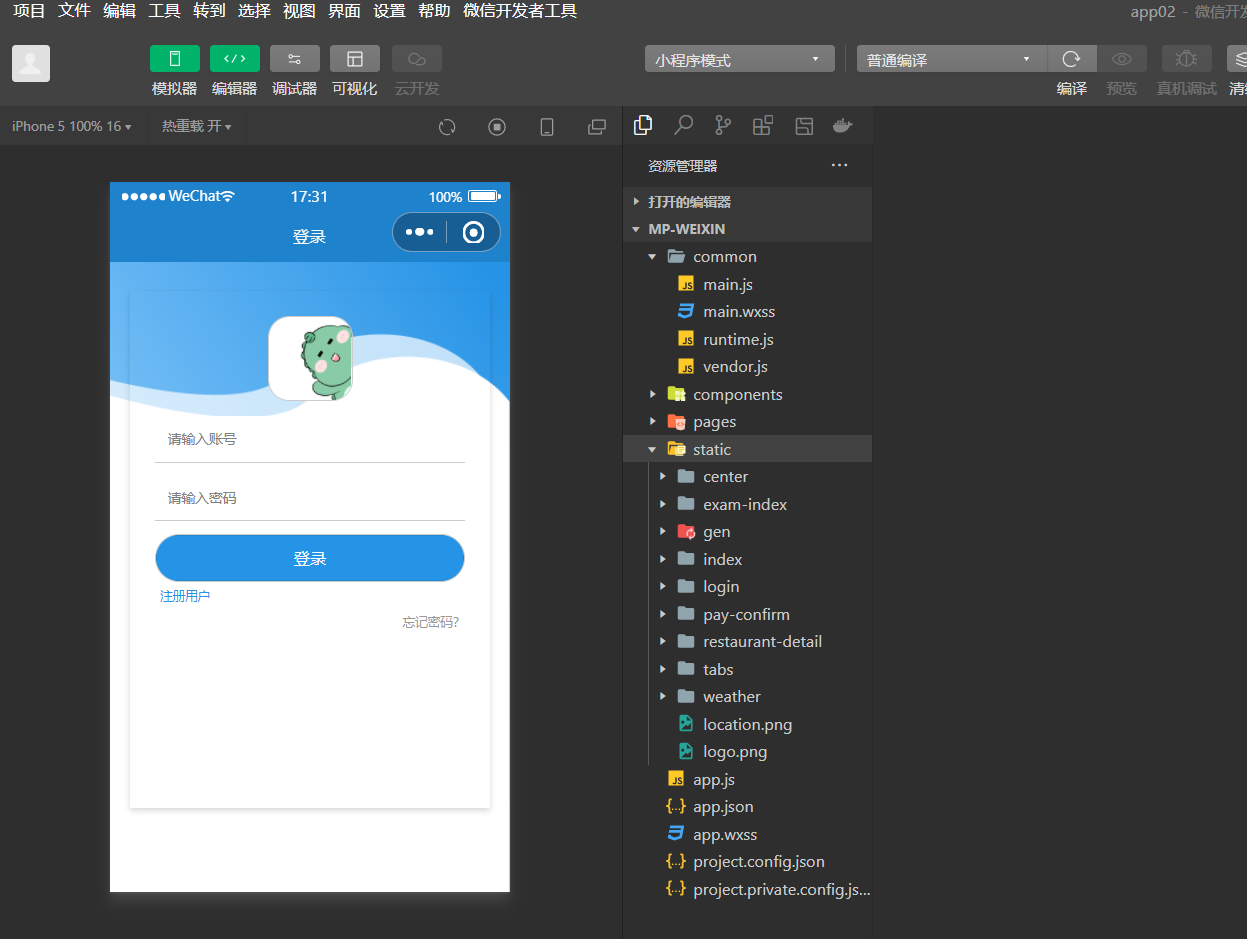Toggle the 调试器 debugger panel button
The width and height of the screenshot is (1247, 939).
295,58
